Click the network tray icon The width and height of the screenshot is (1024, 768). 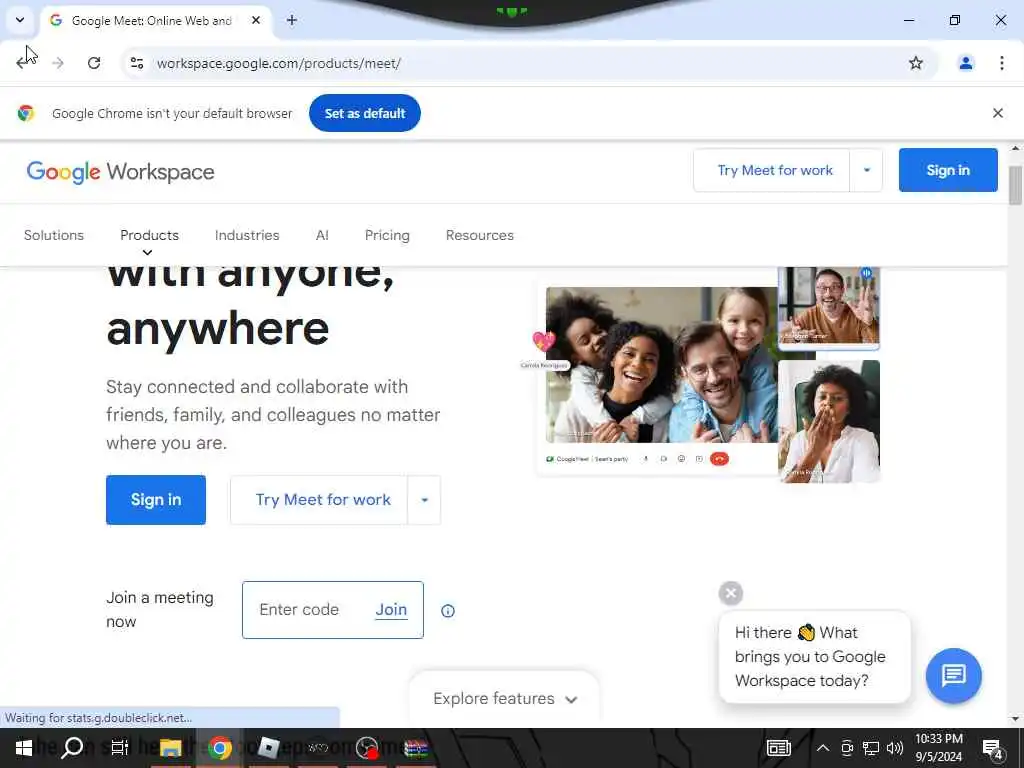pos(871,748)
